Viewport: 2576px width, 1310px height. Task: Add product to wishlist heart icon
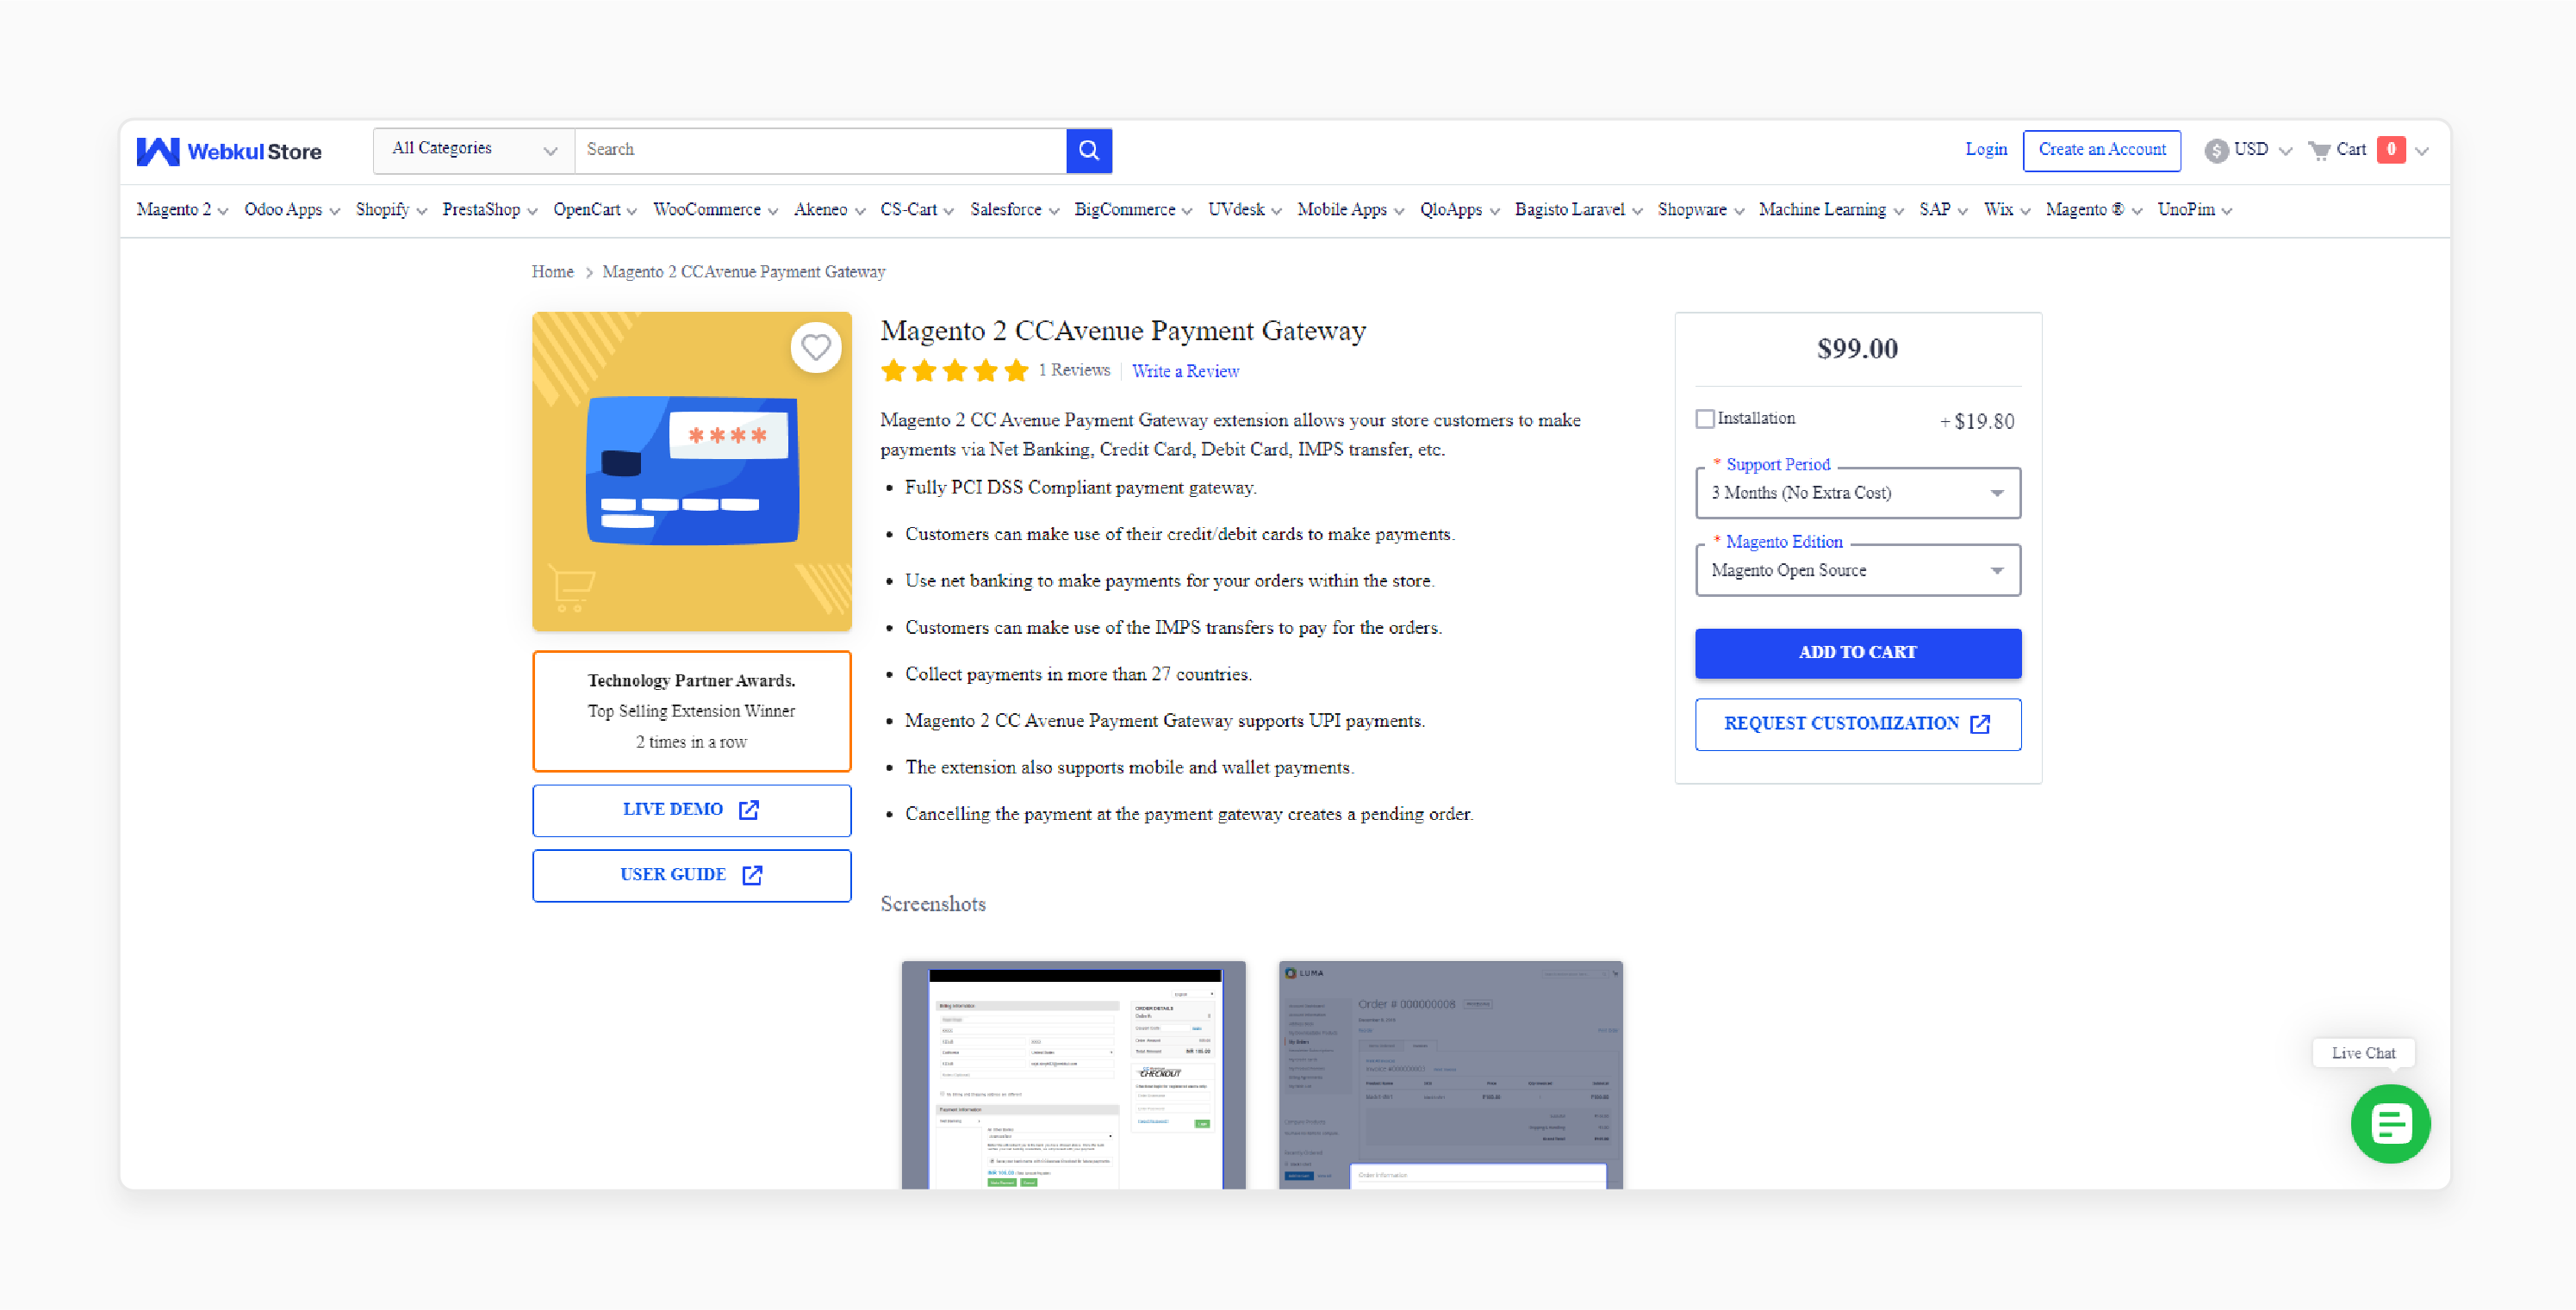(x=816, y=347)
